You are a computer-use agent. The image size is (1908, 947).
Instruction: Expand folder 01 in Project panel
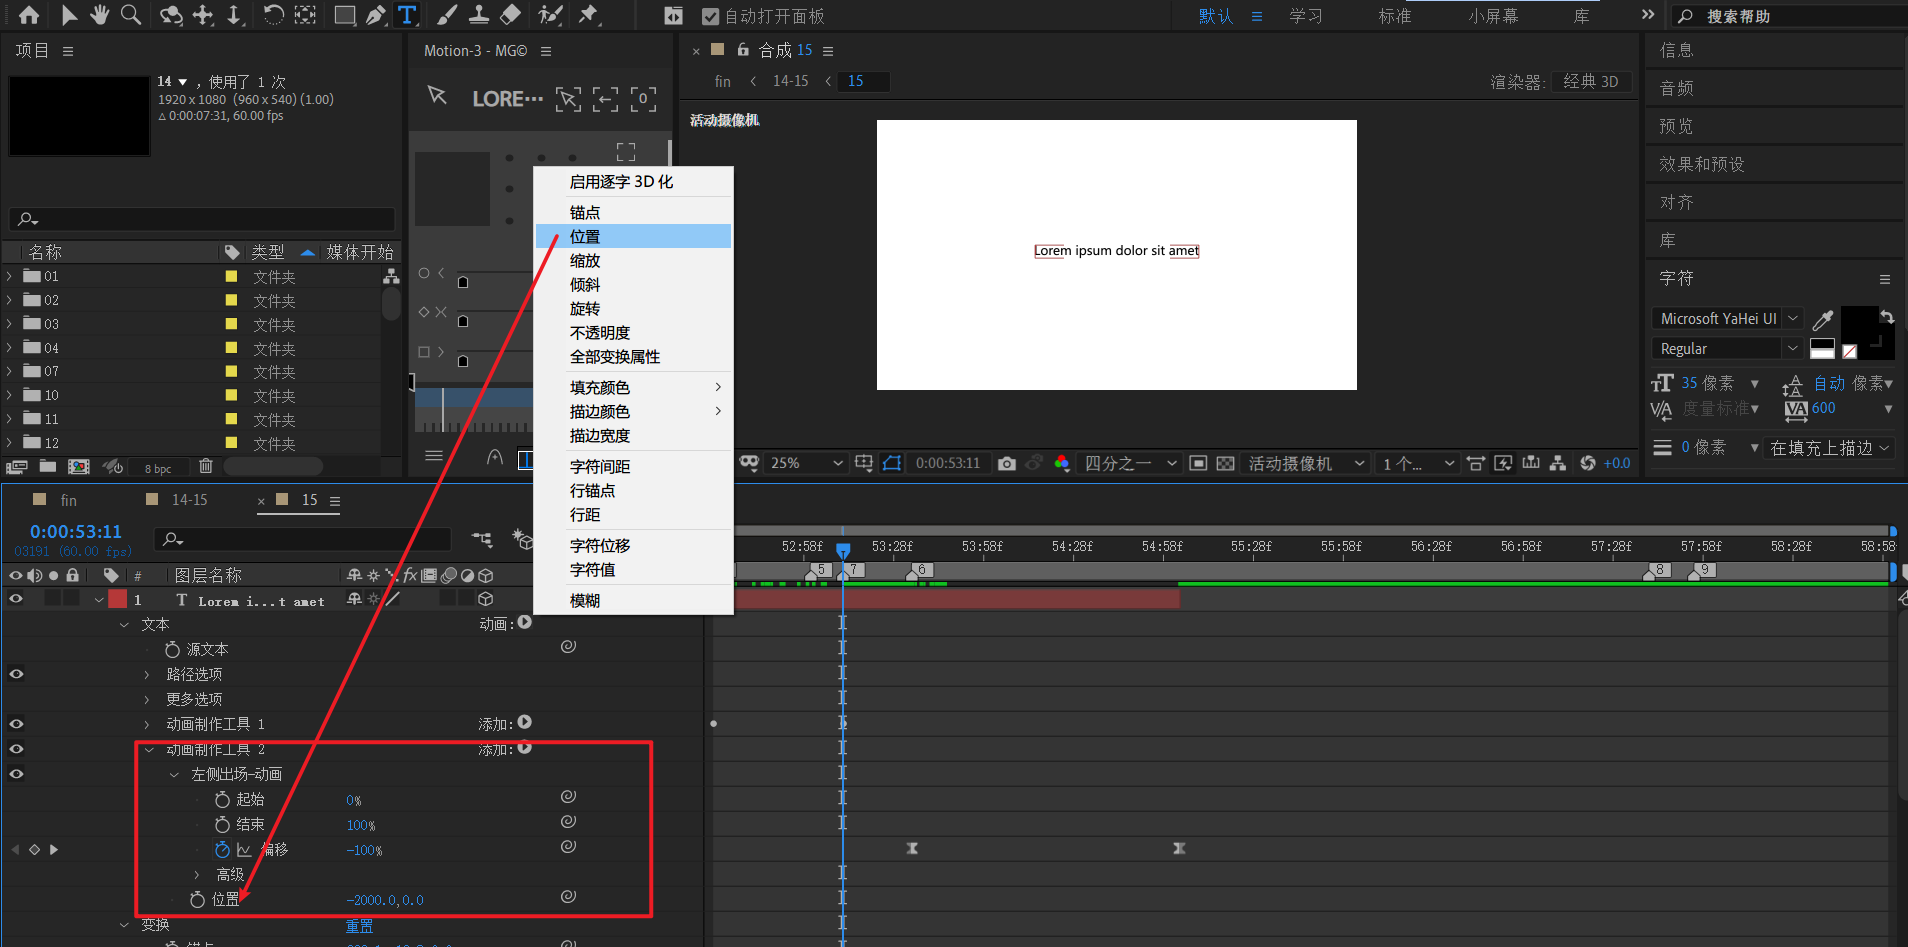tap(9, 276)
